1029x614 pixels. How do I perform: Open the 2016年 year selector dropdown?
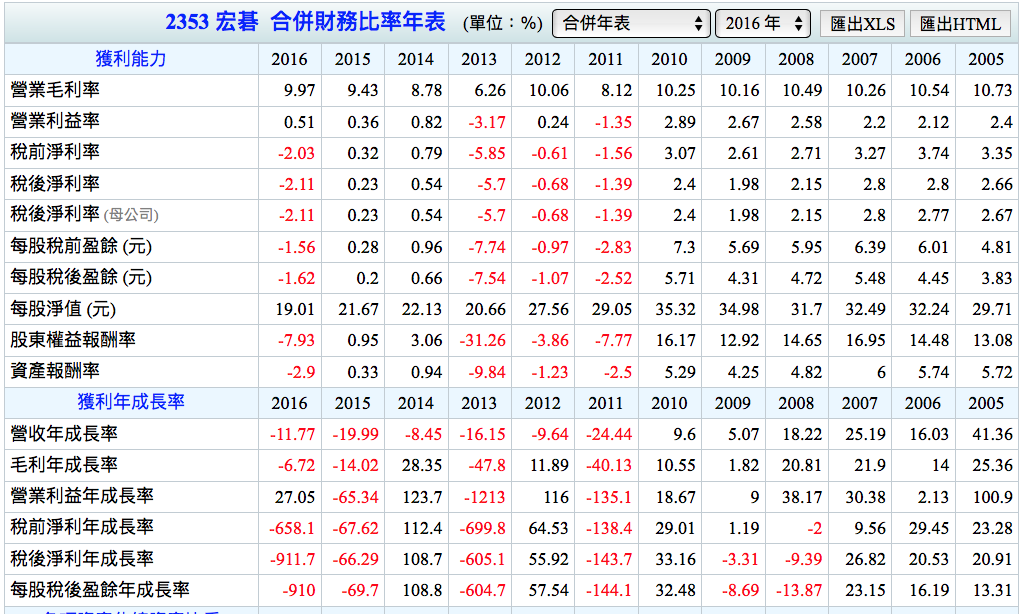coord(762,24)
